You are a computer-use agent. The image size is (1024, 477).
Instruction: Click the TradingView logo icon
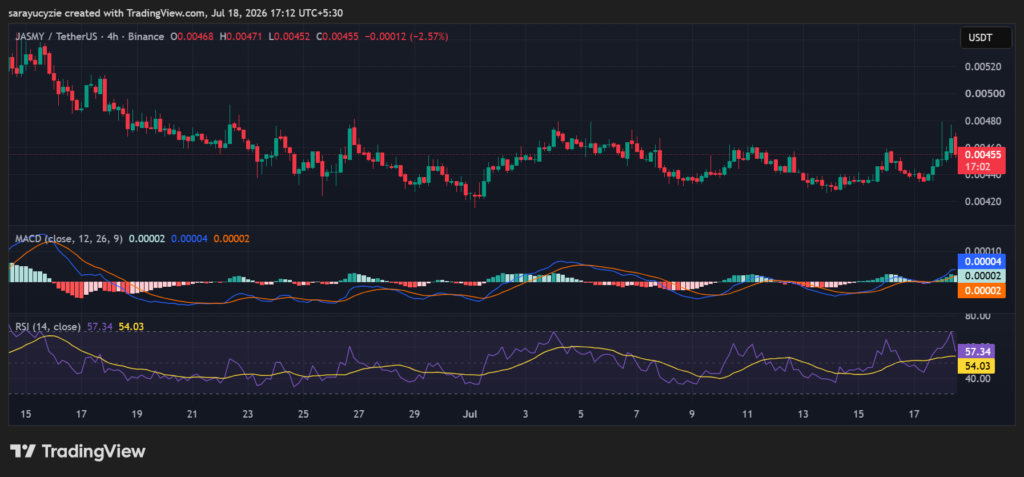pos(22,451)
